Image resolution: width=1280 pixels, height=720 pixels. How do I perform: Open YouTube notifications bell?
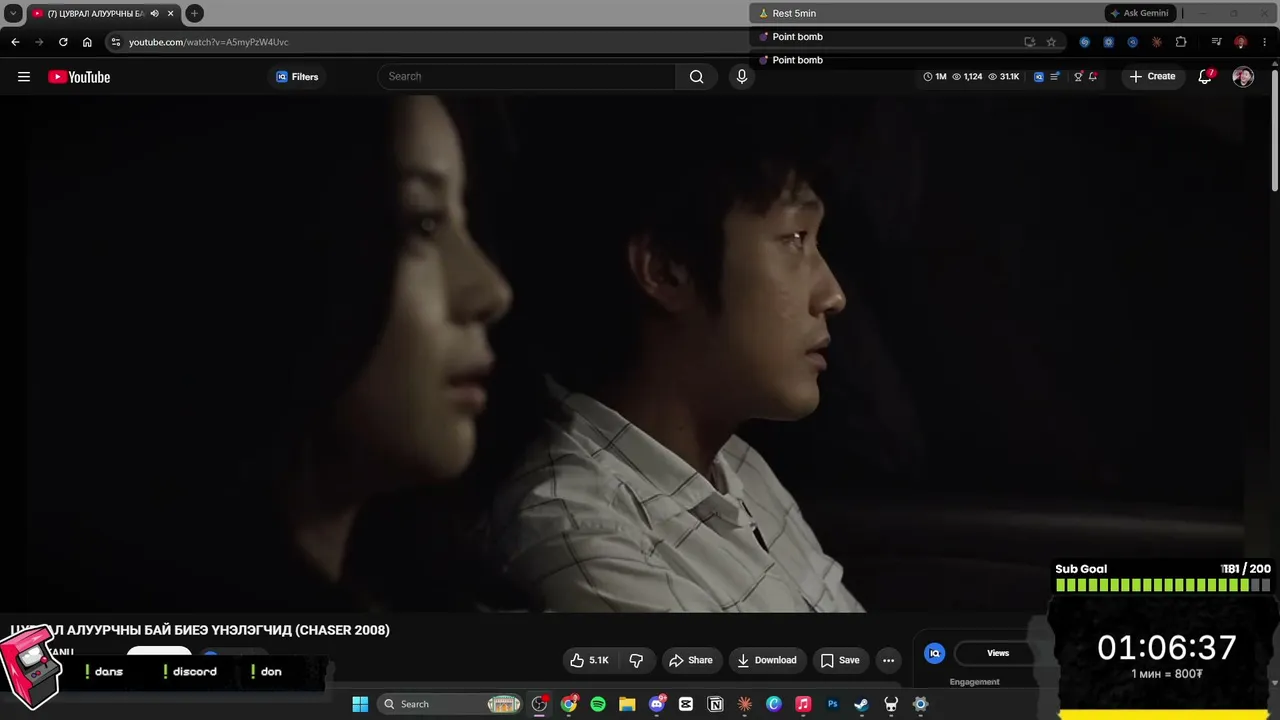(1205, 77)
